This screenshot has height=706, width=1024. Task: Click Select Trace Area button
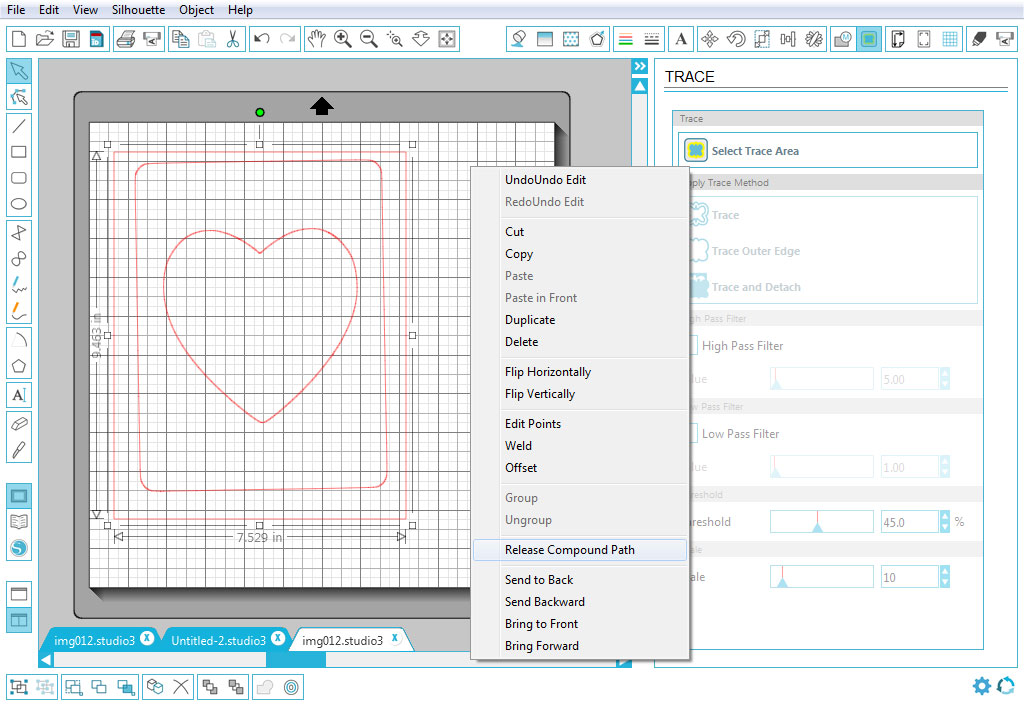[828, 151]
